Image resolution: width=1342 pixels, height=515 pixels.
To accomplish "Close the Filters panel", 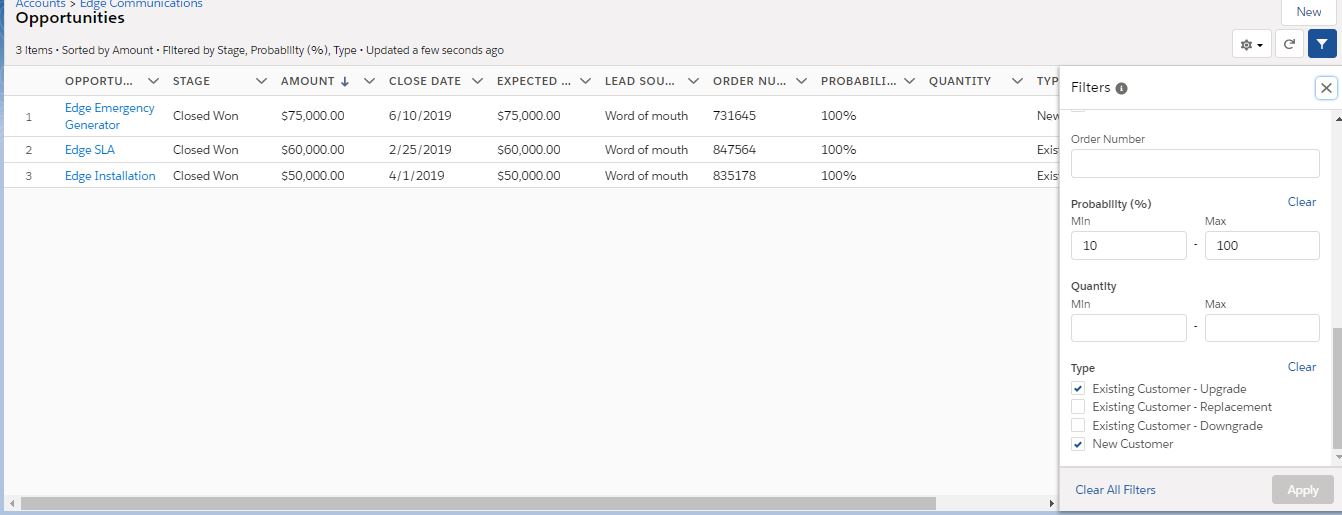I will tap(1326, 88).
